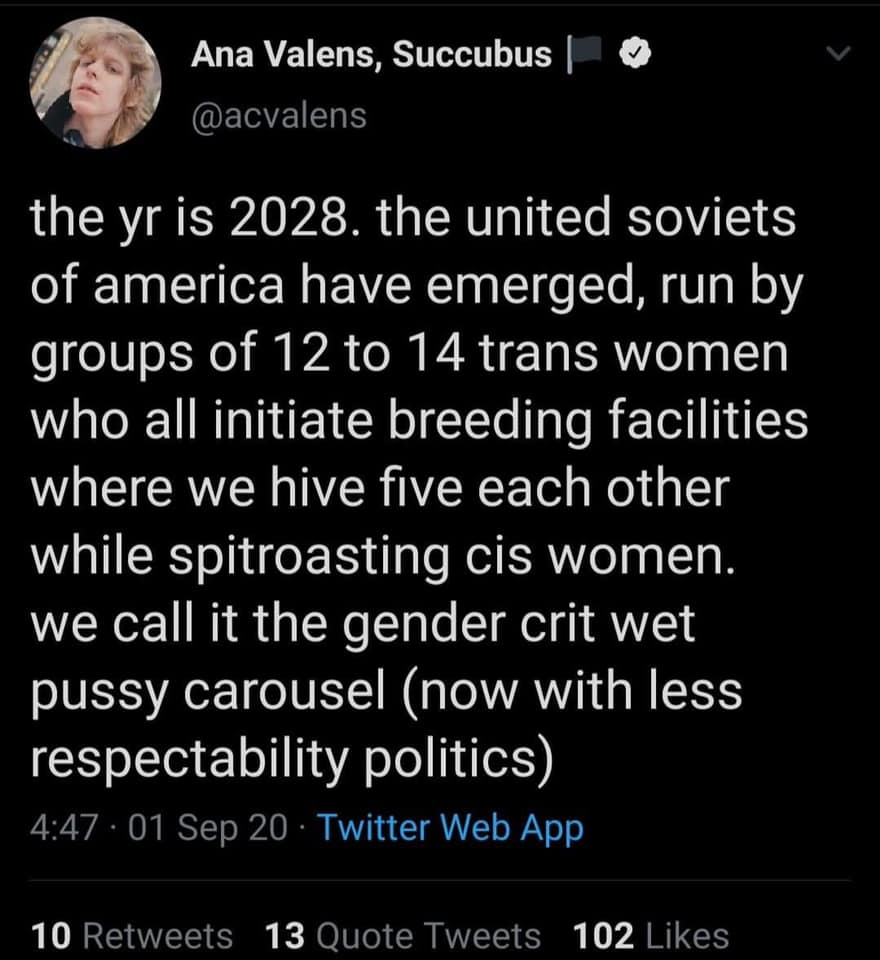Click the "Ana Valens" display name
This screenshot has width=880, height=960.
284,56
